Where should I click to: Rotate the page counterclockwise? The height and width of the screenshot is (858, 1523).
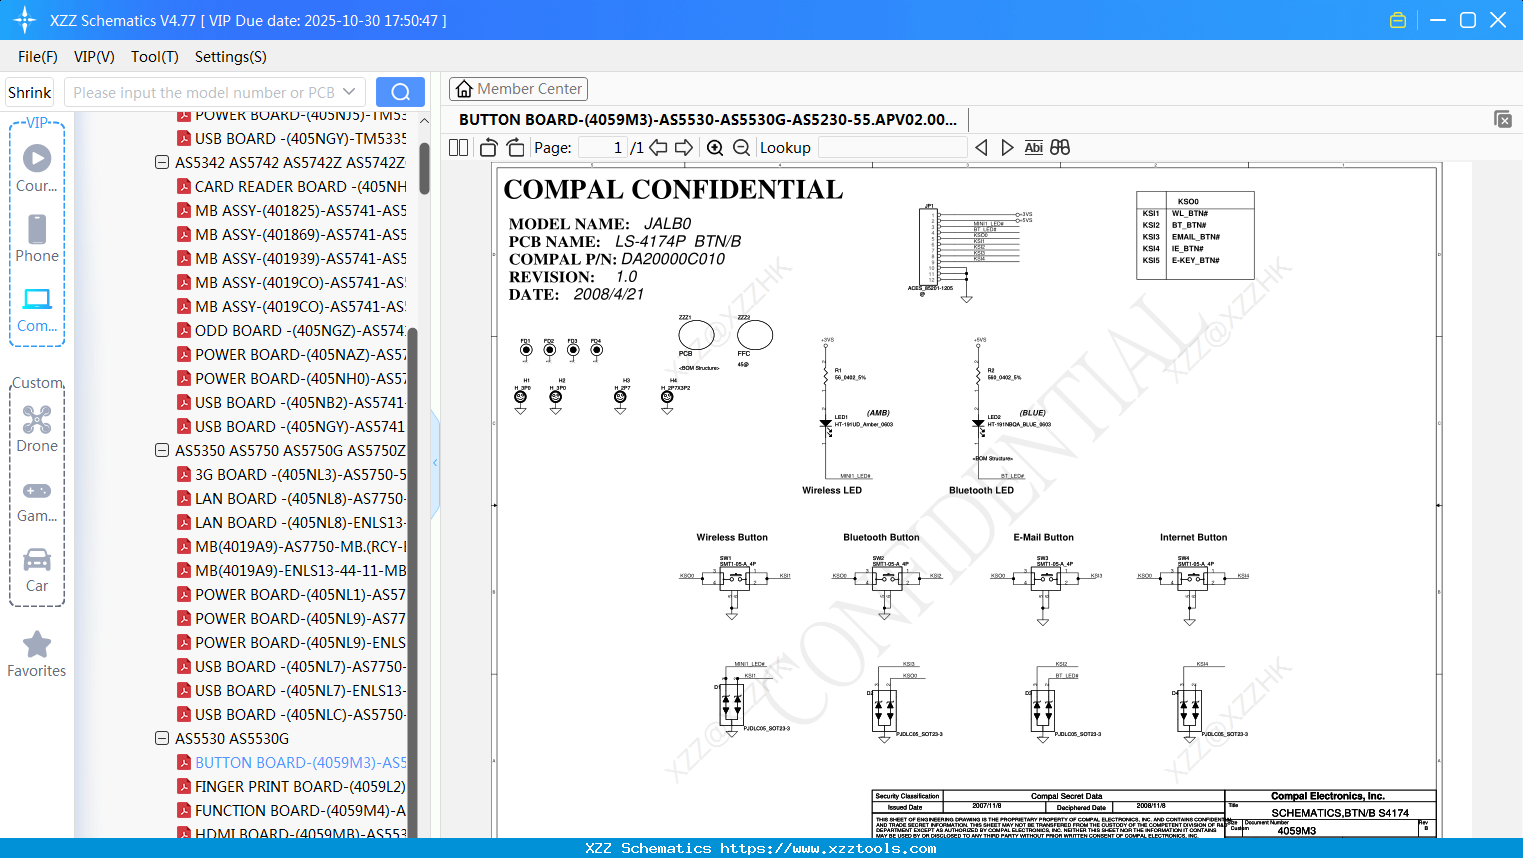[x=488, y=147]
